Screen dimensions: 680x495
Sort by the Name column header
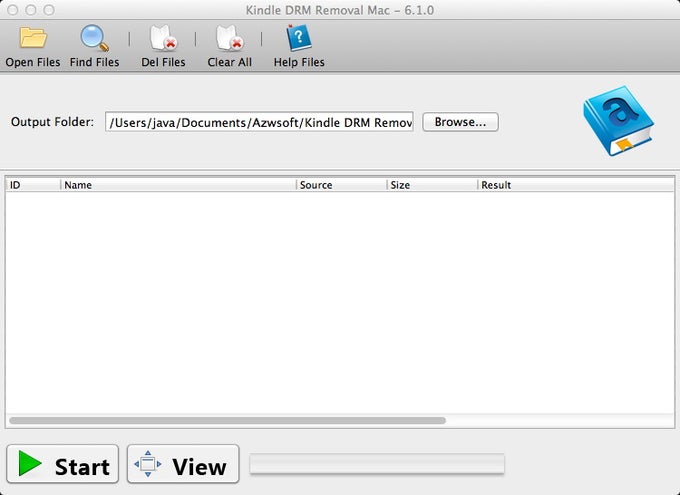(178, 185)
